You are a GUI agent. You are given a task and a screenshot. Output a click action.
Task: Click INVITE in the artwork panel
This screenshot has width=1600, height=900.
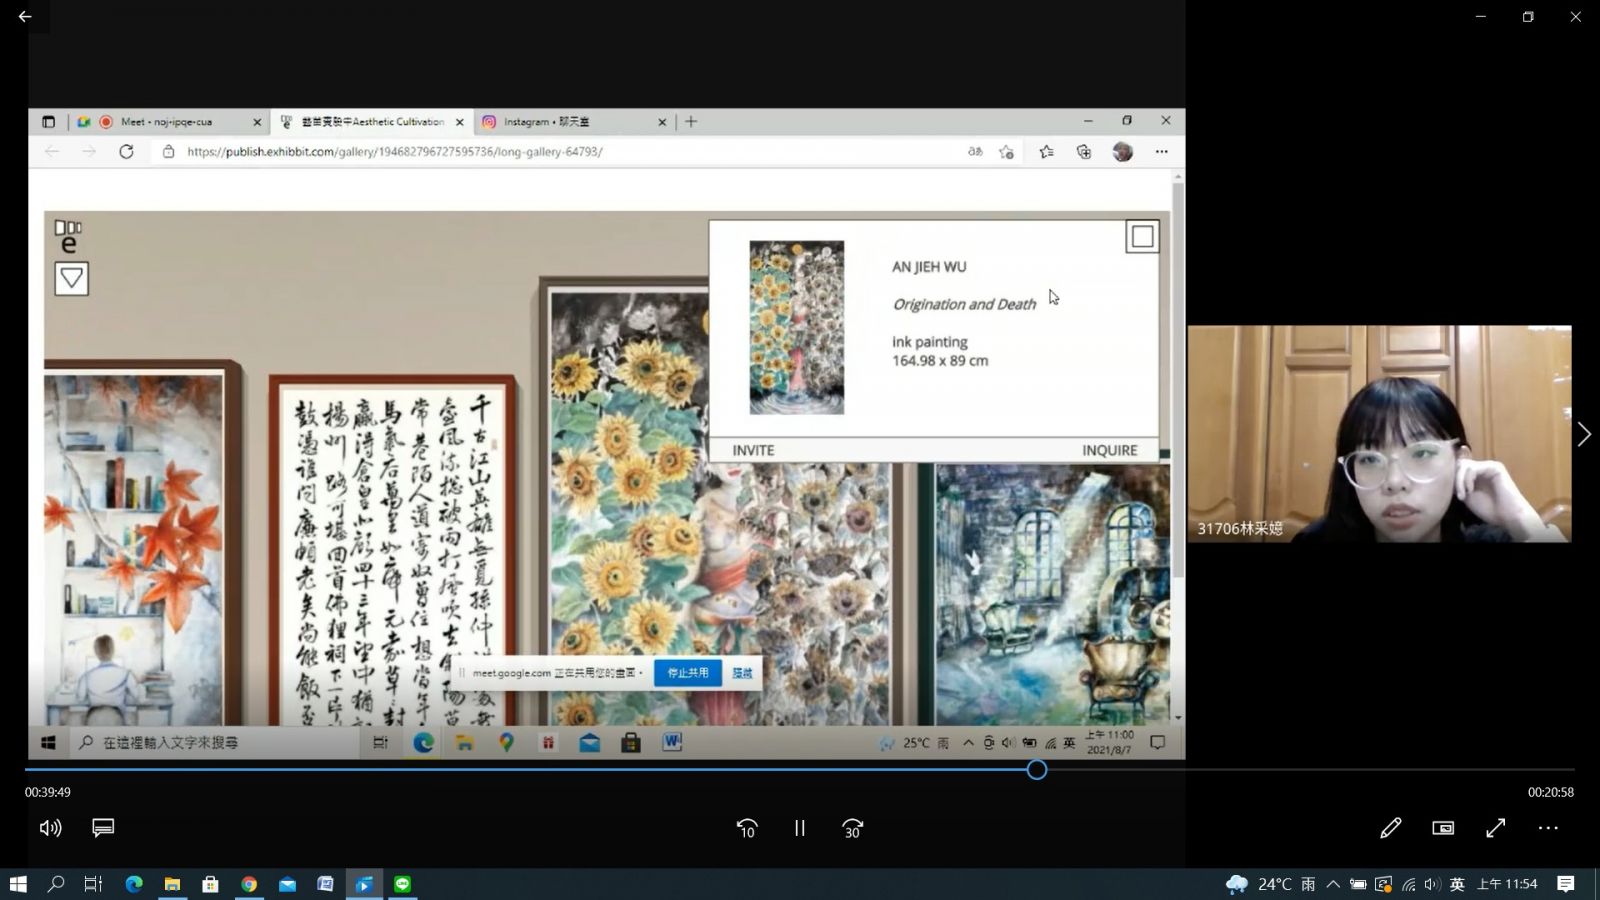click(x=753, y=450)
